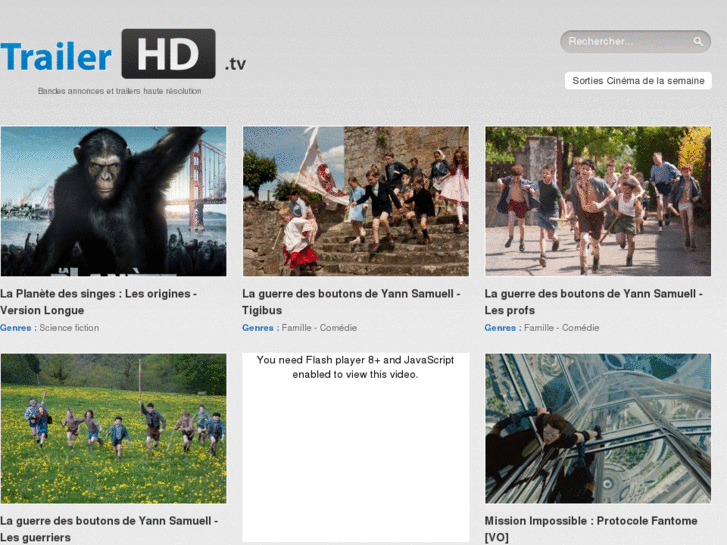Open title La guerre des boutons - Tigibus
727x545 pixels.
(x=351, y=302)
